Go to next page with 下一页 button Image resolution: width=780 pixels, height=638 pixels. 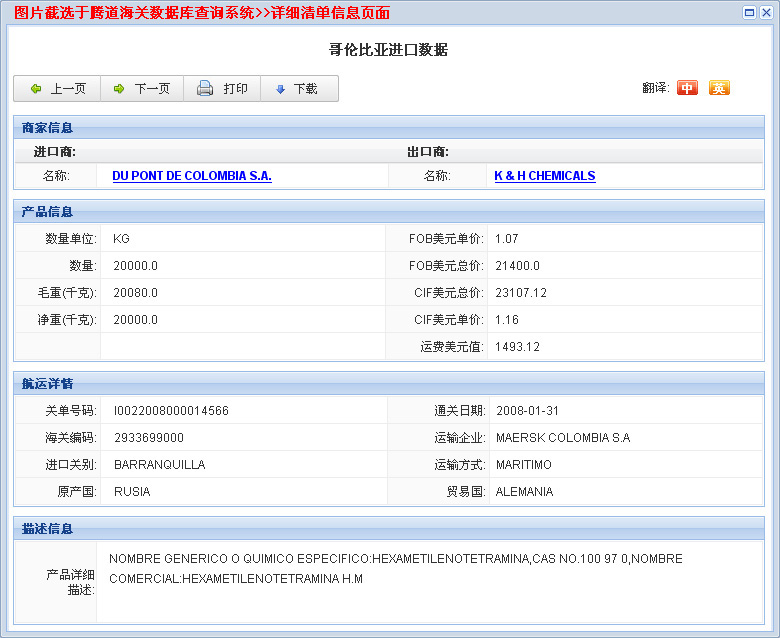141,89
